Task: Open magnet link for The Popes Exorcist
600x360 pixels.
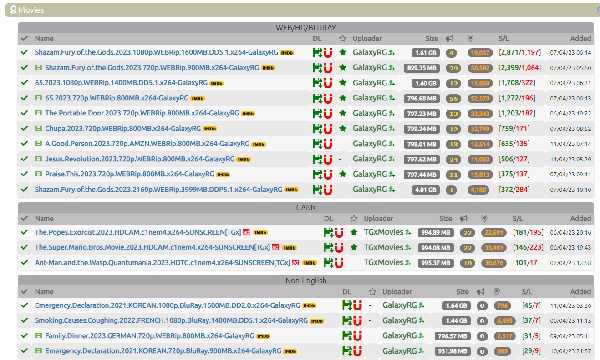Action: click(x=339, y=233)
